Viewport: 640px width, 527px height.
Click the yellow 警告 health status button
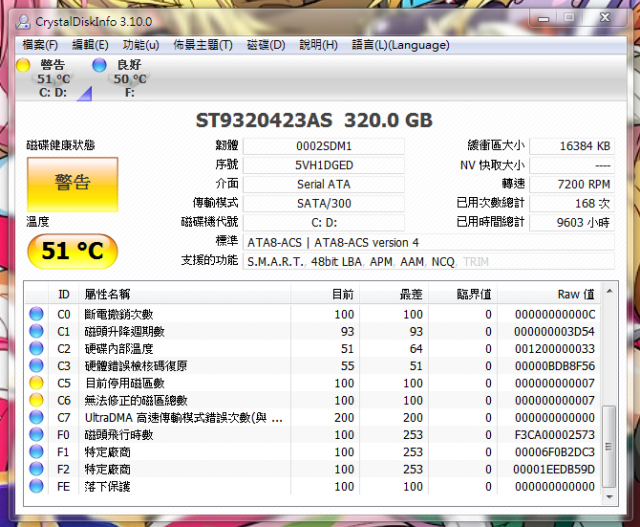click(x=73, y=184)
